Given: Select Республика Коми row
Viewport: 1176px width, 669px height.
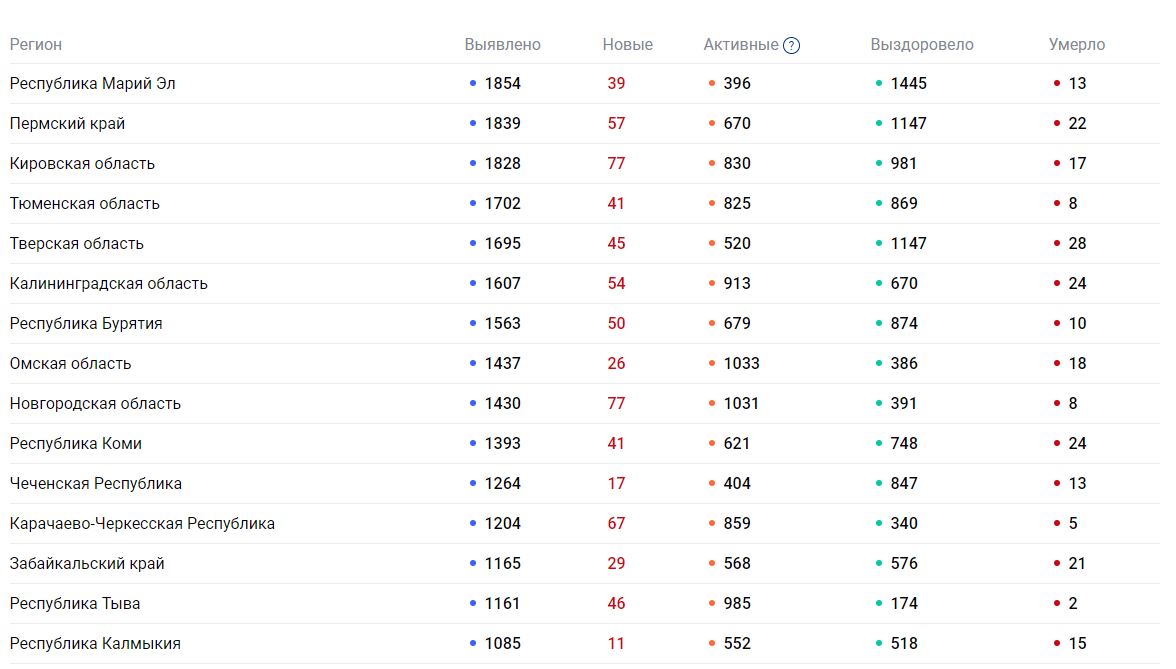Looking at the screenshot, I should point(76,444).
